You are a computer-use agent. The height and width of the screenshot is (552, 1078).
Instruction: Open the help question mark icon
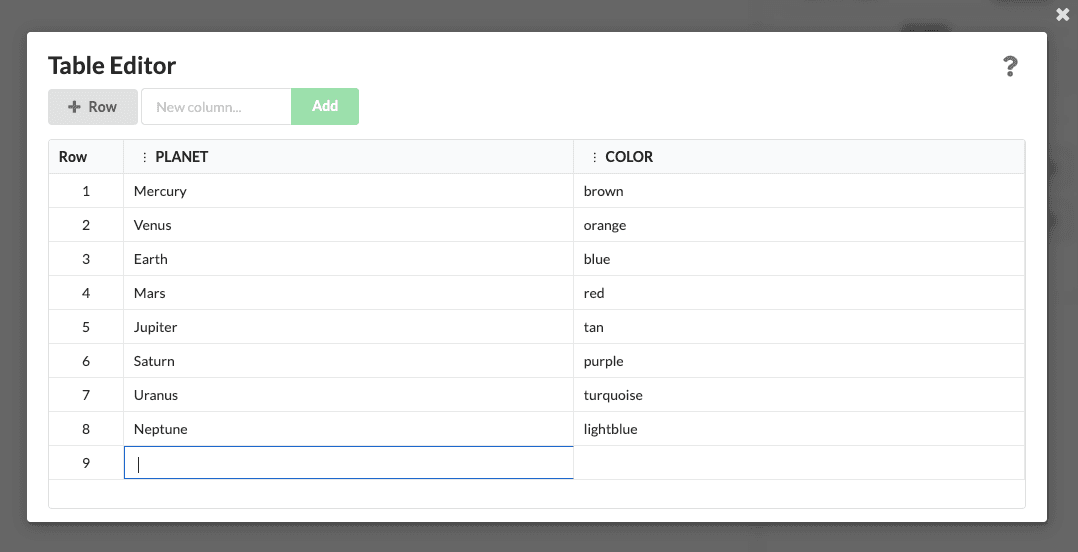click(x=1010, y=67)
